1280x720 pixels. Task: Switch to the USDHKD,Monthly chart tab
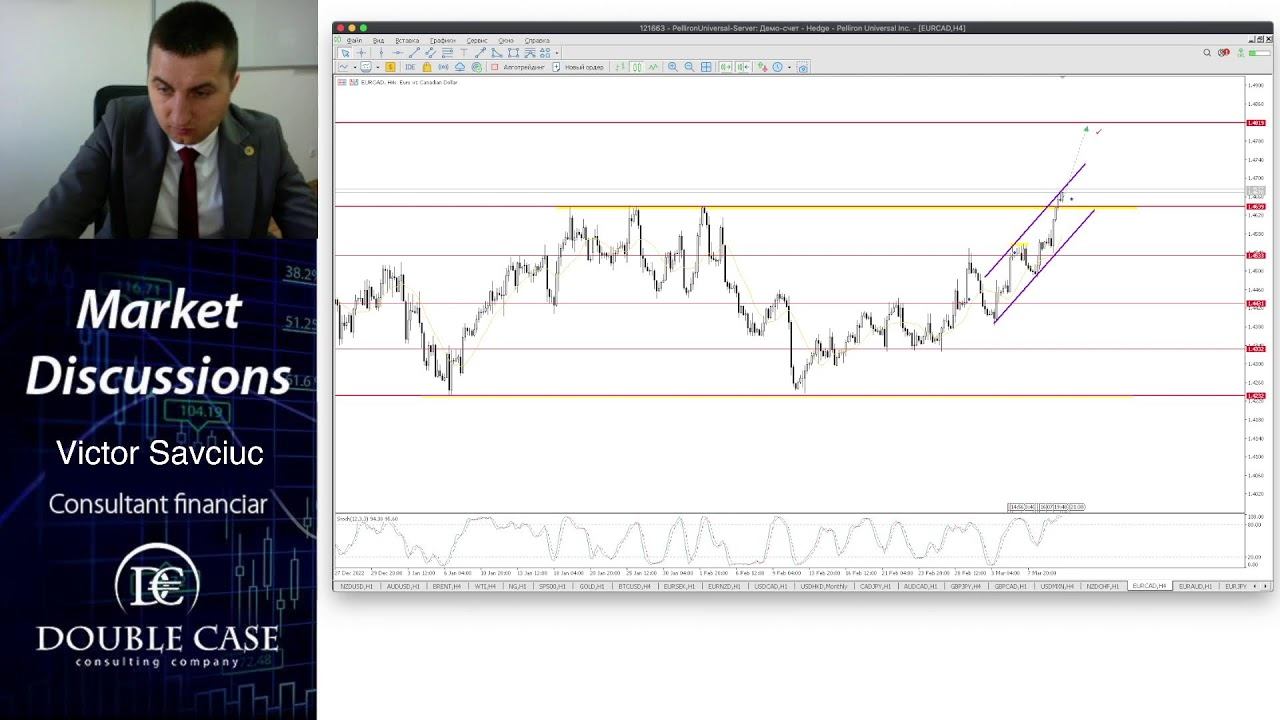824,586
